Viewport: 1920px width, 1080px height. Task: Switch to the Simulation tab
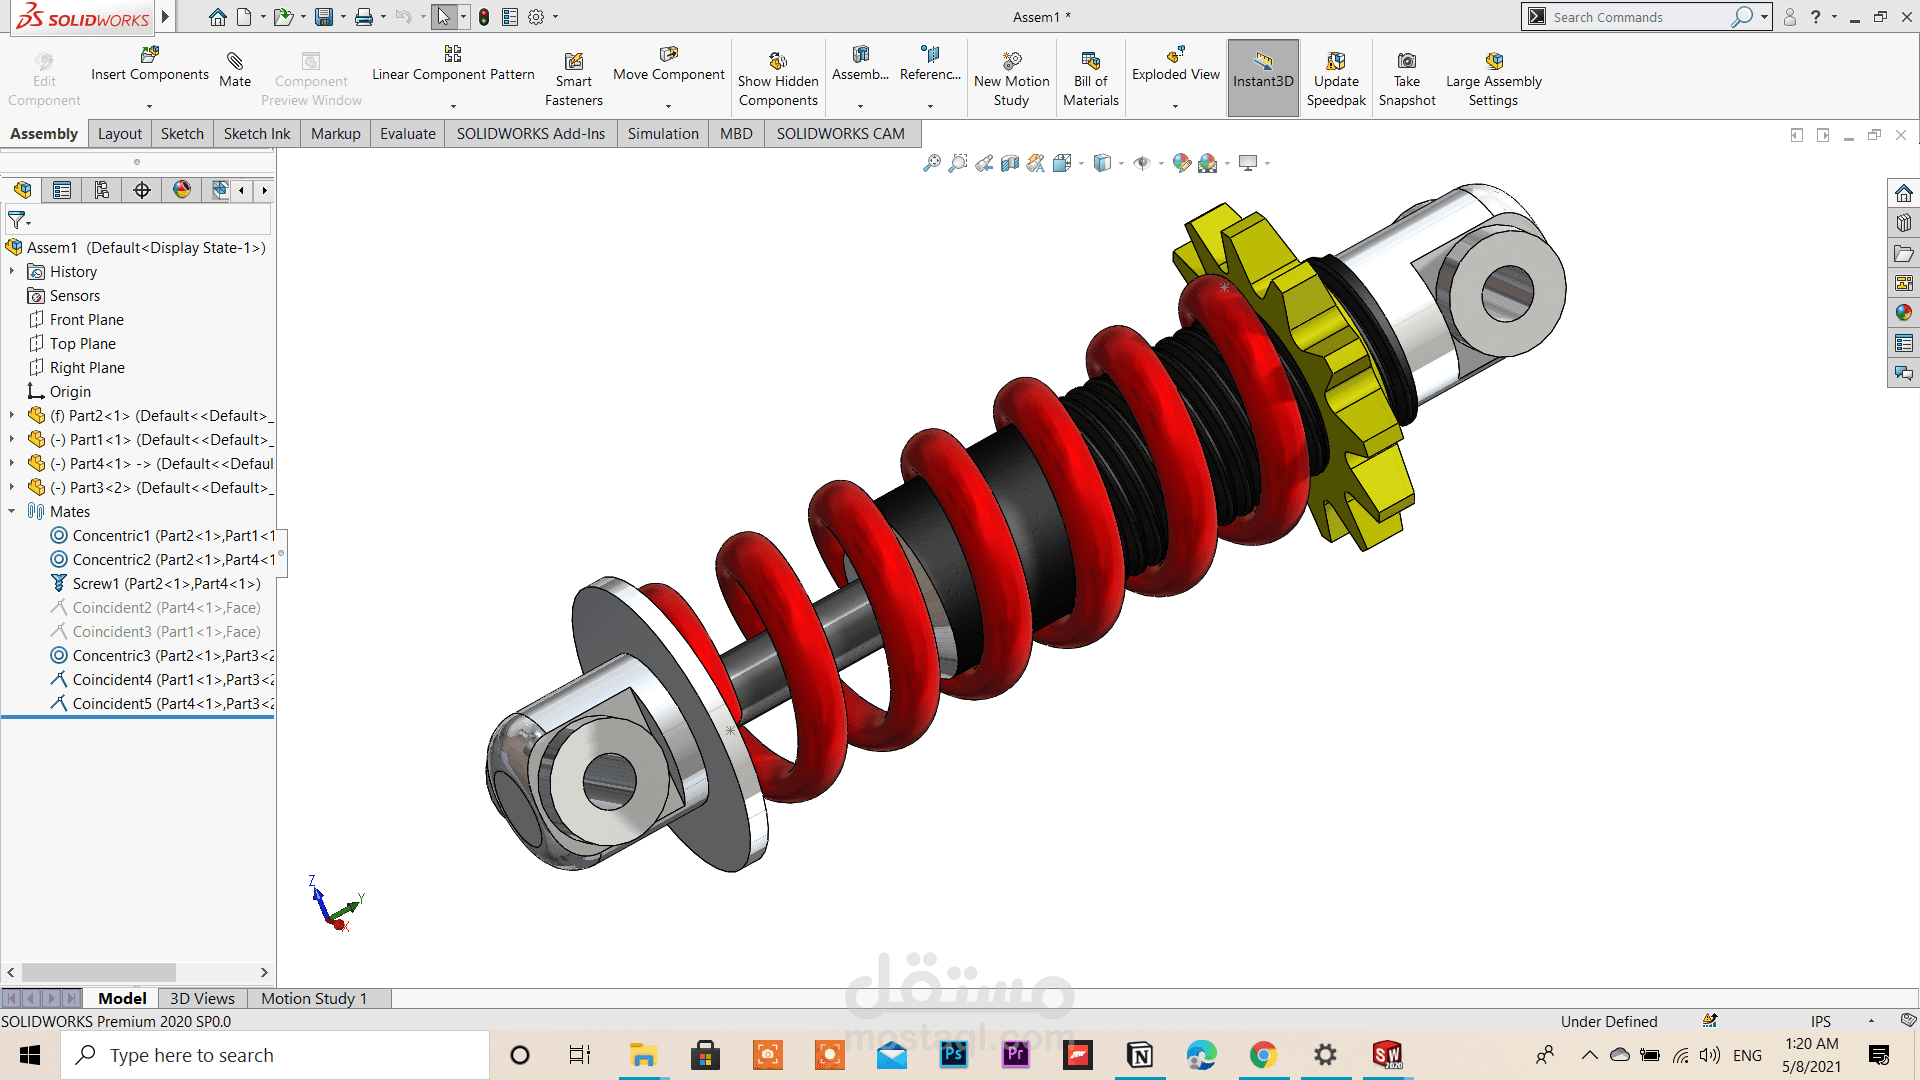coord(662,133)
